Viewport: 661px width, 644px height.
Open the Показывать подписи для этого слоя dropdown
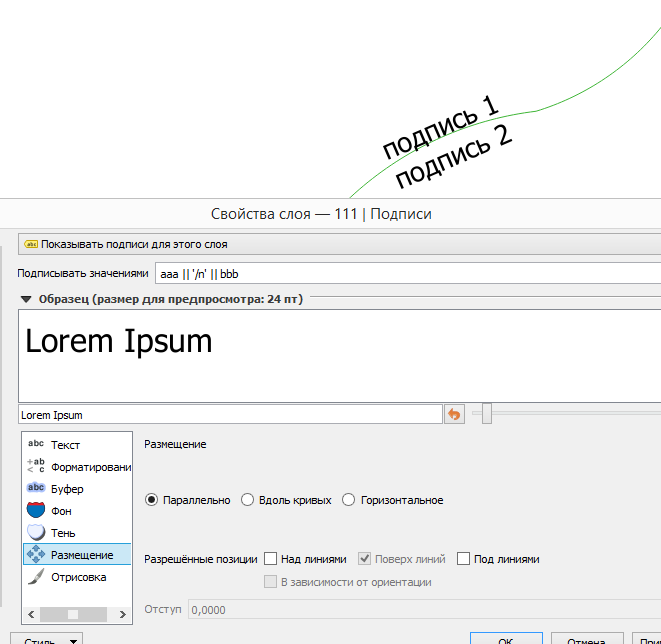[x=340, y=244]
